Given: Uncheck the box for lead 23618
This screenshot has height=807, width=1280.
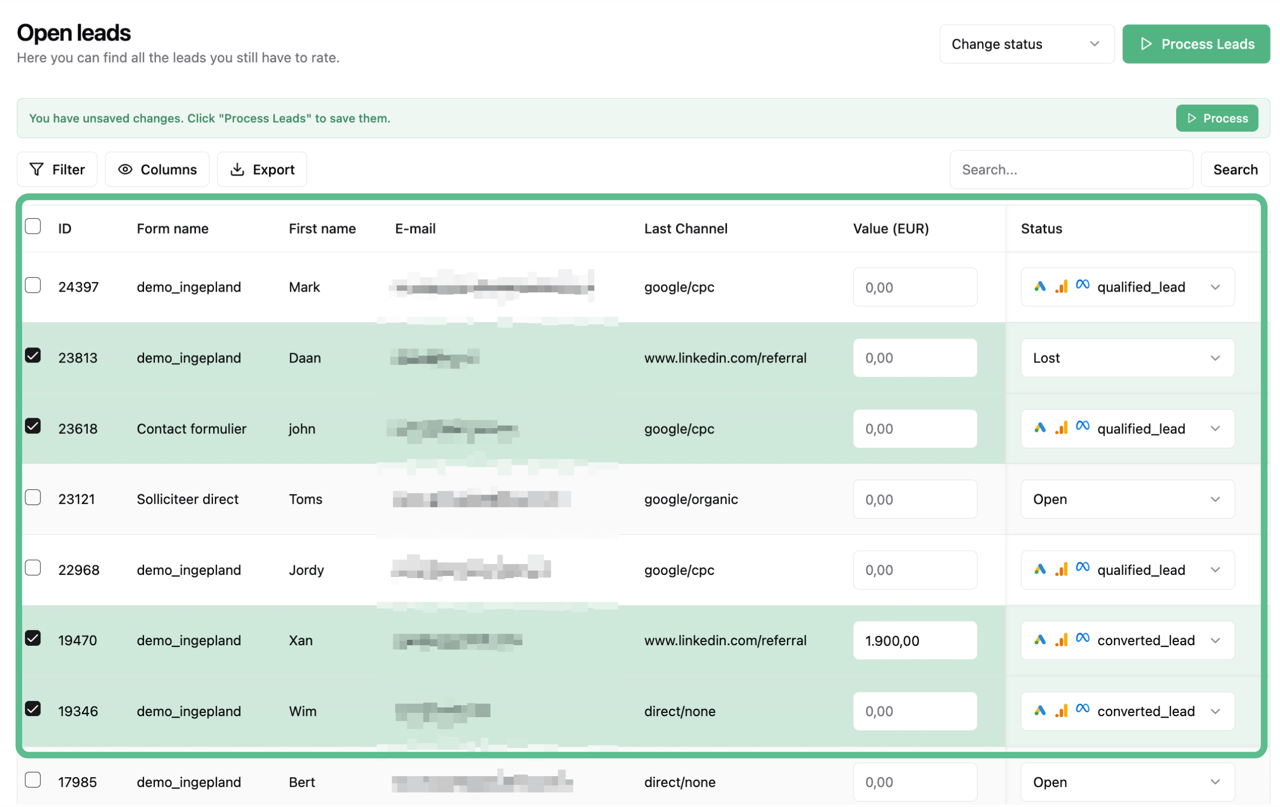Looking at the screenshot, I should [33, 426].
